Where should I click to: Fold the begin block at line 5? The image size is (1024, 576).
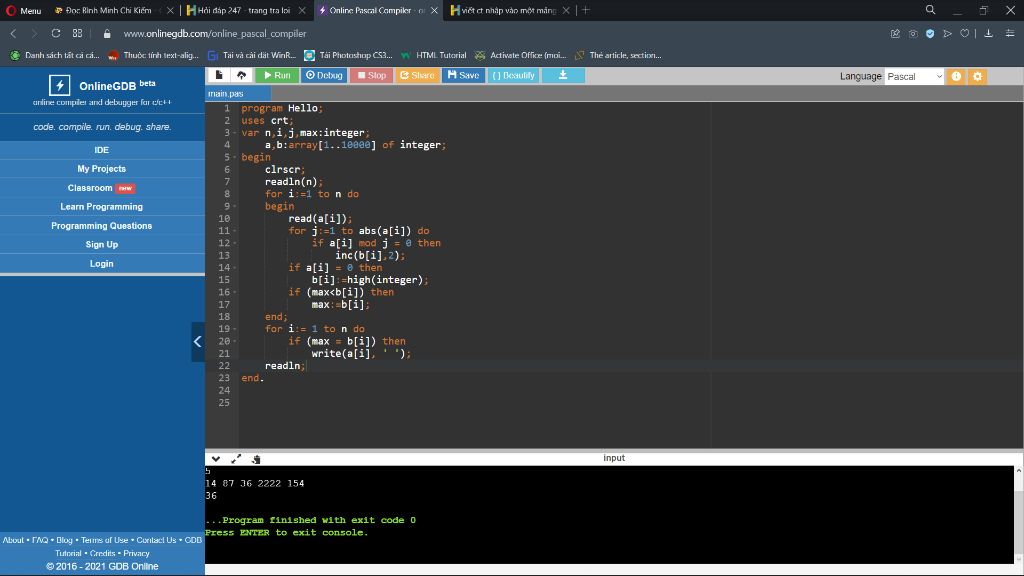(x=235, y=157)
